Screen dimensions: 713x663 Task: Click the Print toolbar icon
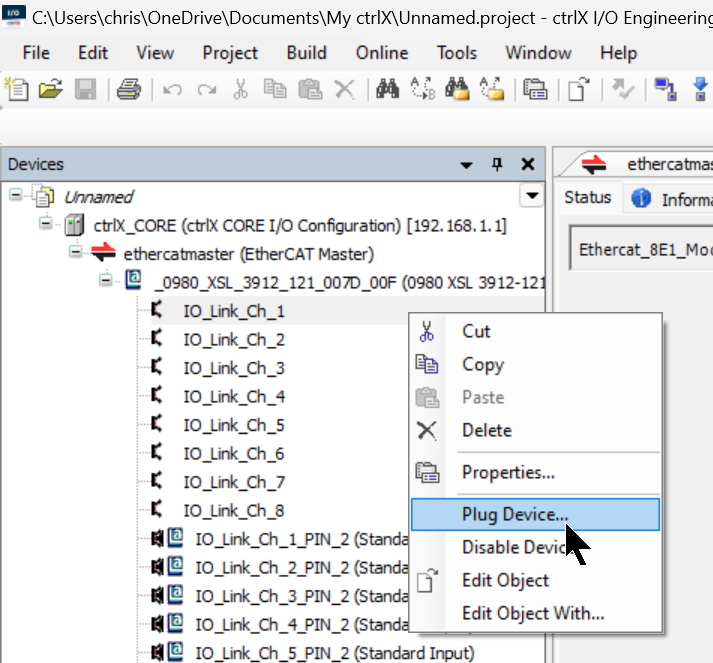point(129,89)
